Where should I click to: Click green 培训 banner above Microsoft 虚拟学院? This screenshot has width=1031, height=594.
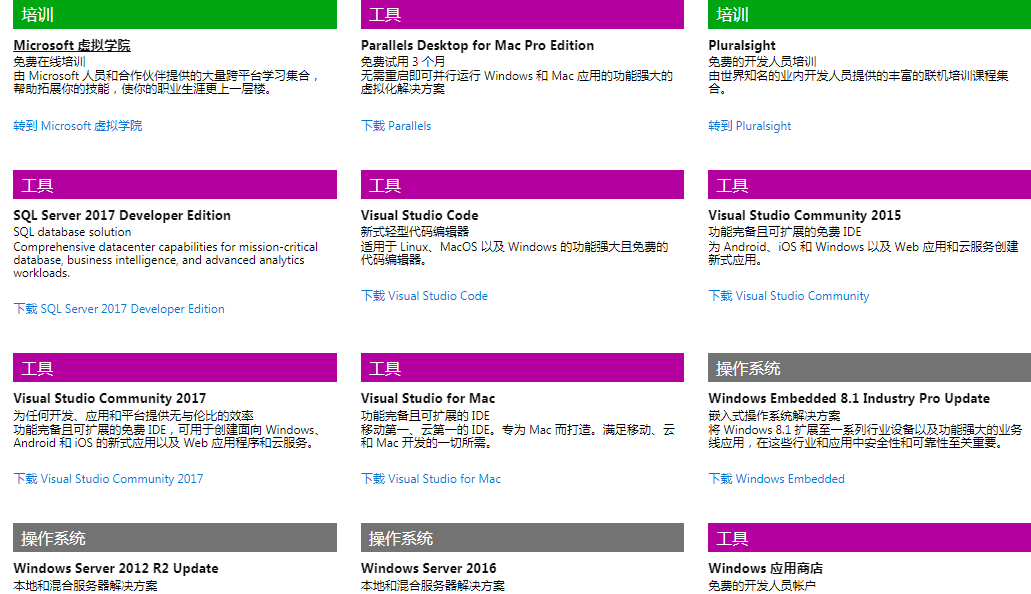[x=175, y=14]
